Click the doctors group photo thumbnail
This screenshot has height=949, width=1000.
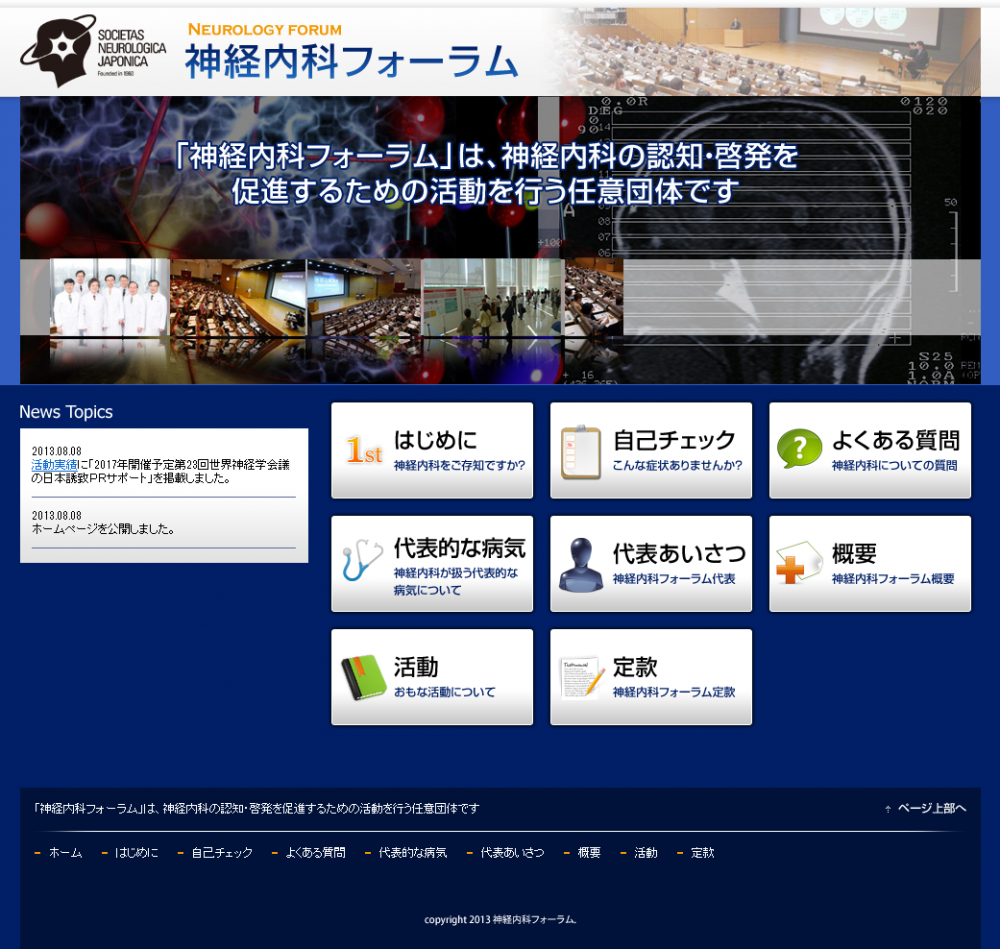109,297
